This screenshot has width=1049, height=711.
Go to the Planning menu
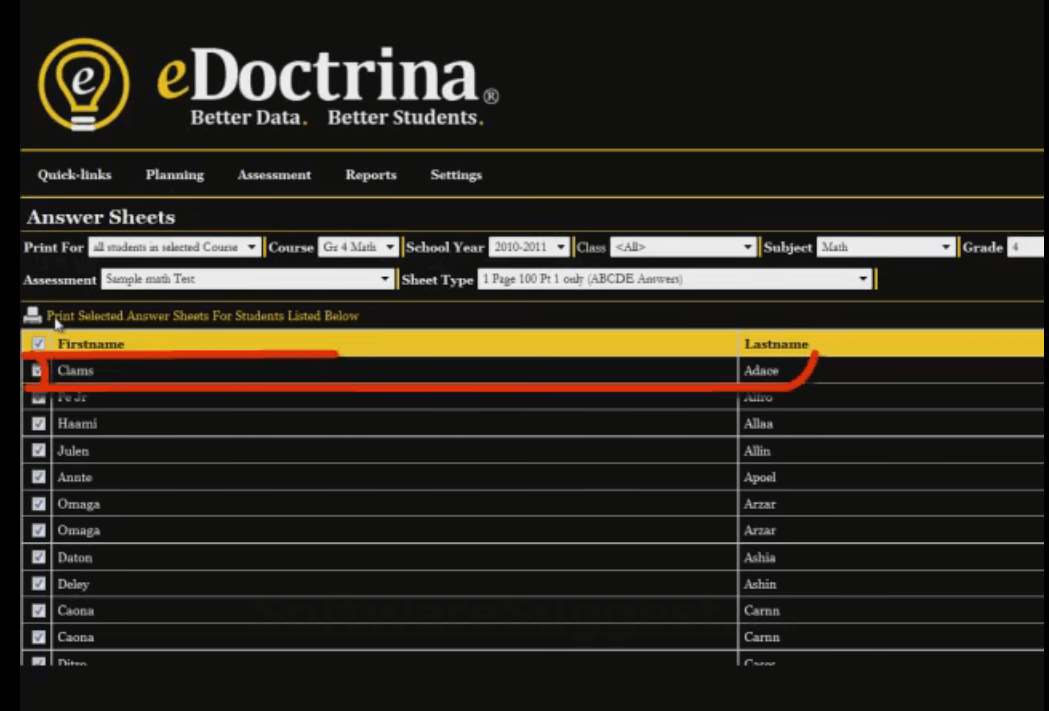pyautogui.click(x=174, y=175)
